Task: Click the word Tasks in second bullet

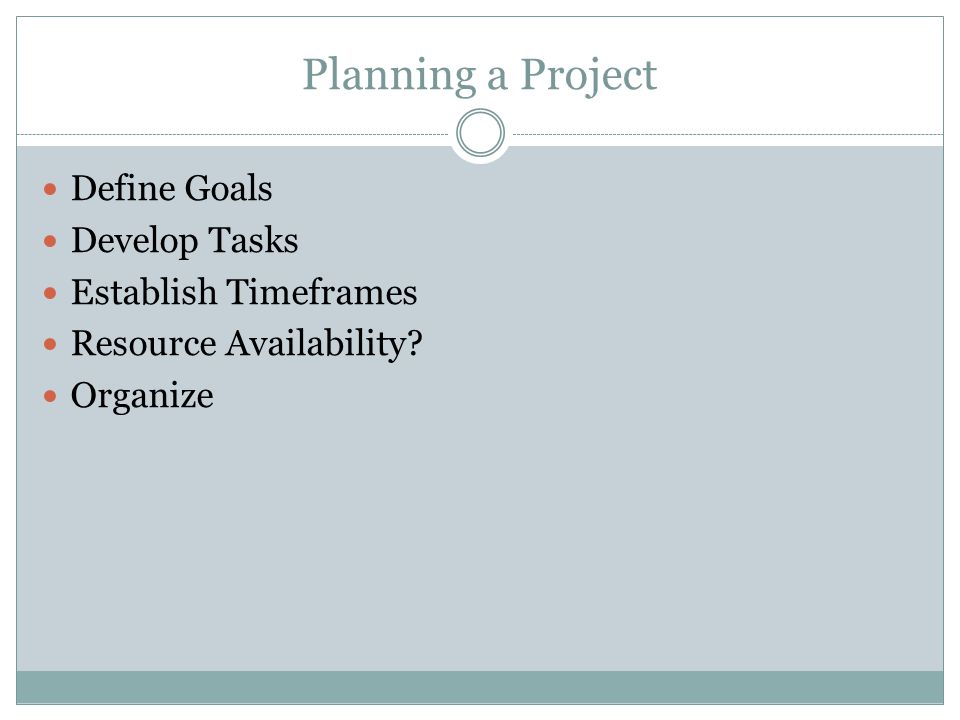Action: tap(253, 240)
